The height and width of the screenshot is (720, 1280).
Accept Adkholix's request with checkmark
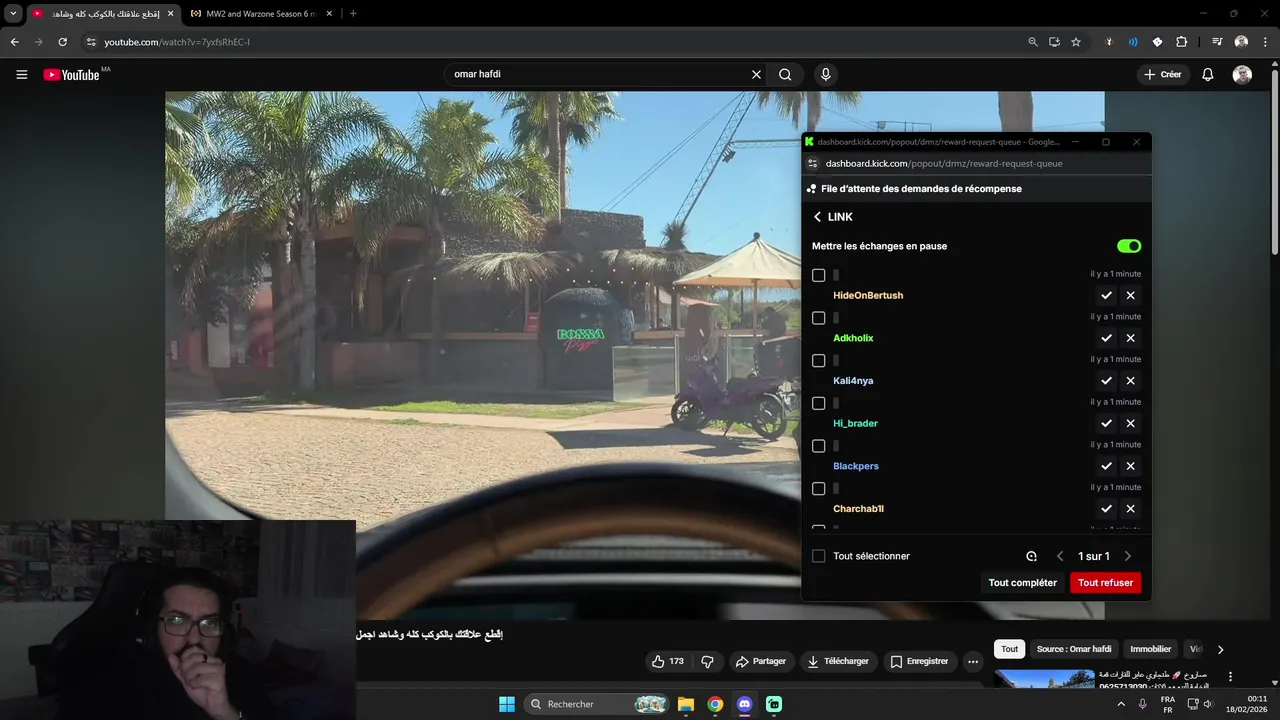(1106, 338)
